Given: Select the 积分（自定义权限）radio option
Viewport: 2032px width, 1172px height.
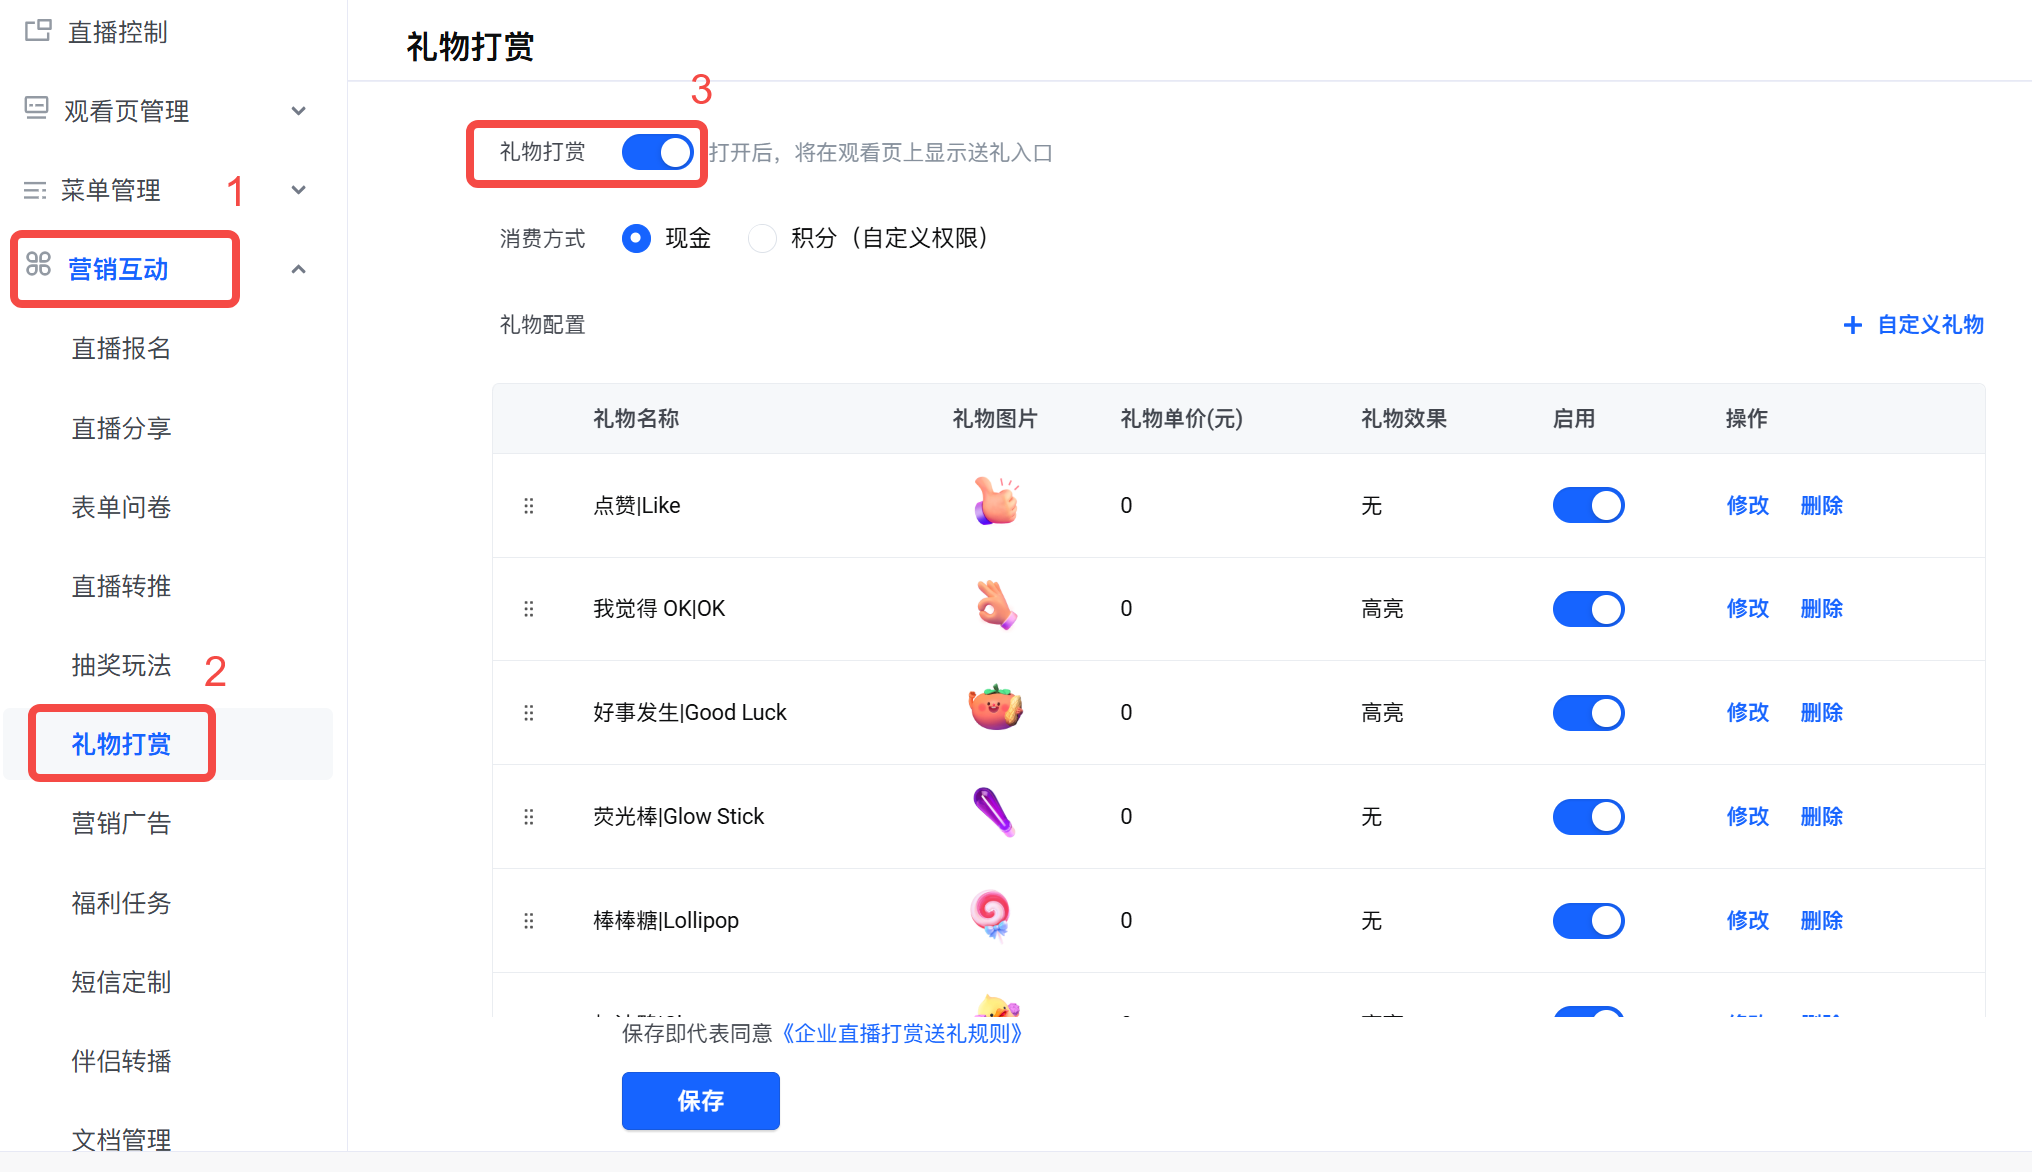Looking at the screenshot, I should (x=762, y=238).
